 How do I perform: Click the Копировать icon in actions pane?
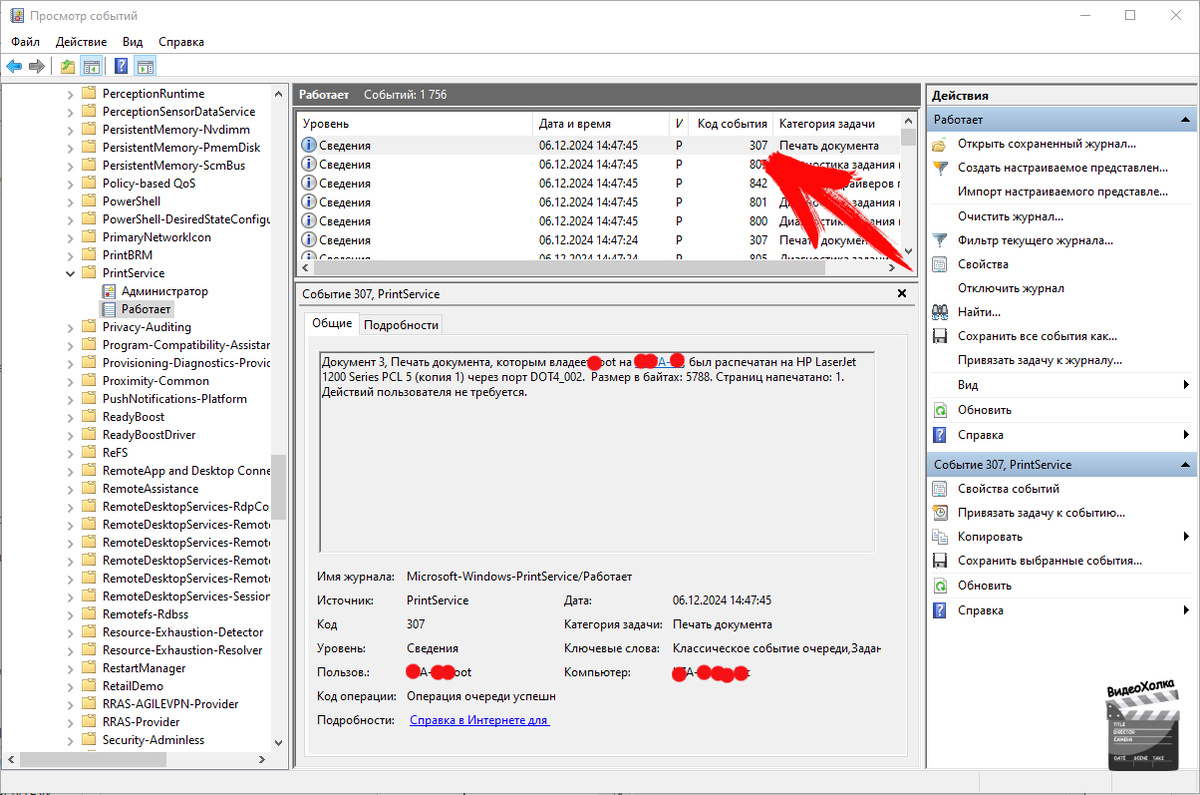coord(939,537)
